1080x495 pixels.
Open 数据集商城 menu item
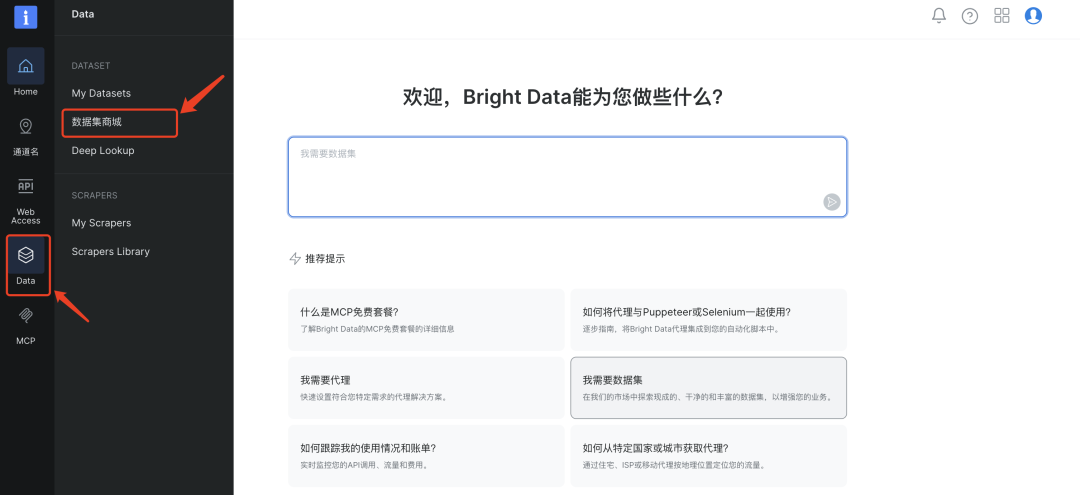96,122
